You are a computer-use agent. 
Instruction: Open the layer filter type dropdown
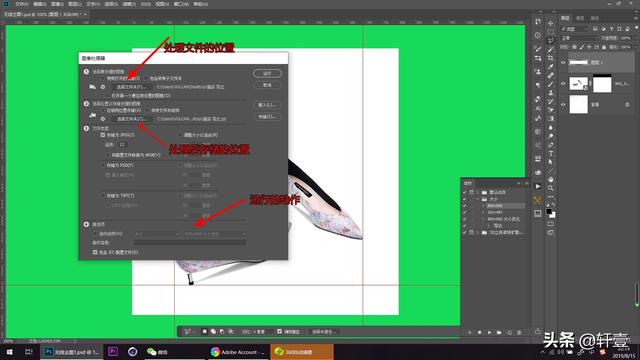(x=574, y=29)
